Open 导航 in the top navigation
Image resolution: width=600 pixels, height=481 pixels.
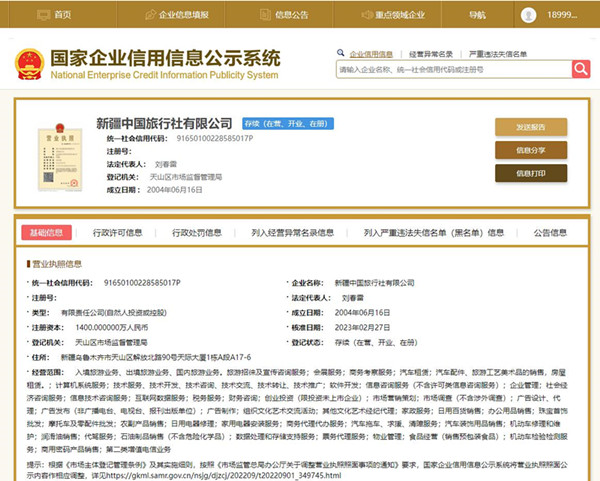[477, 15]
